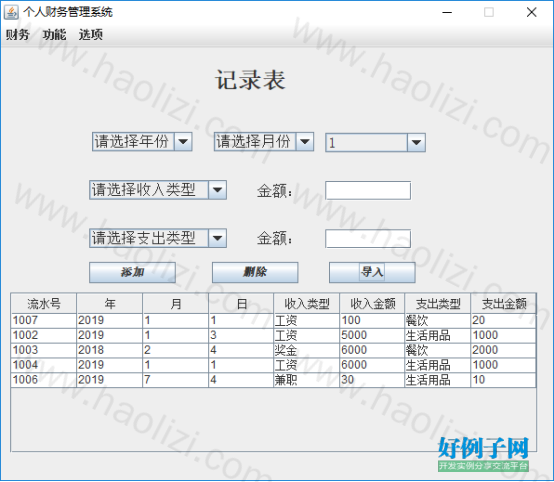Viewport: 554px width, 482px height.
Task: Focus the expense 金额 input field
Action: [368, 239]
